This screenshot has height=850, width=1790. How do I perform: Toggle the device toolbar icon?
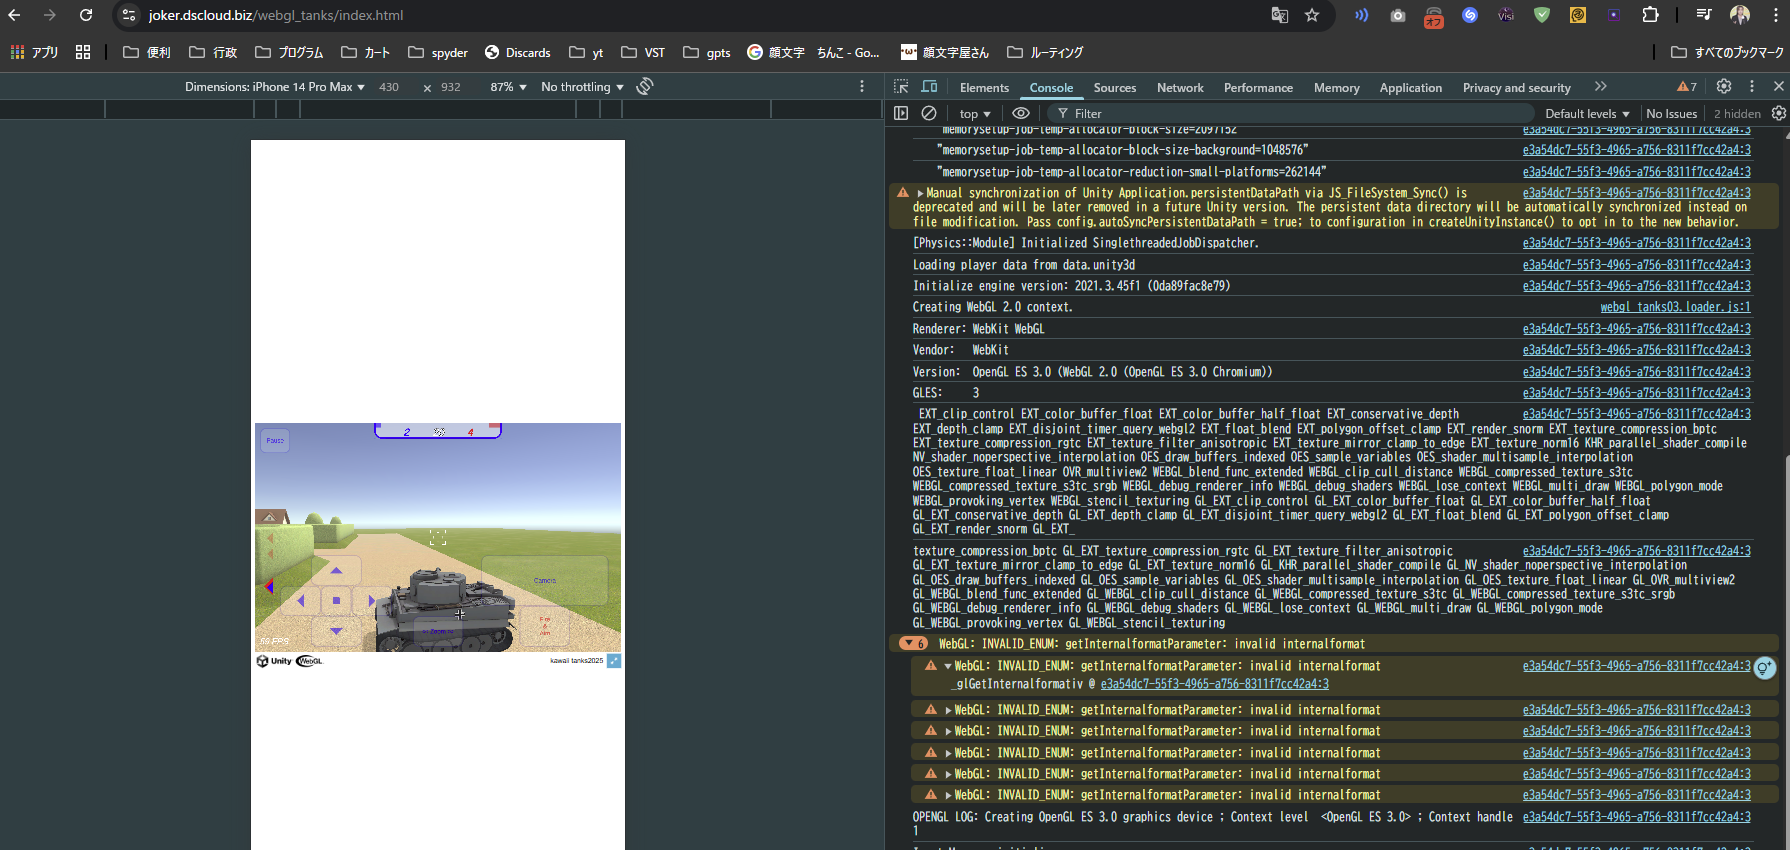[929, 87]
